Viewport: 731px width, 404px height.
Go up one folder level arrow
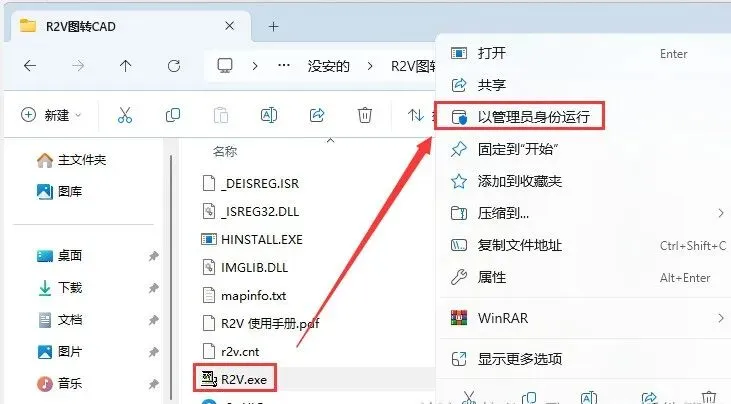pyautogui.click(x=125, y=66)
